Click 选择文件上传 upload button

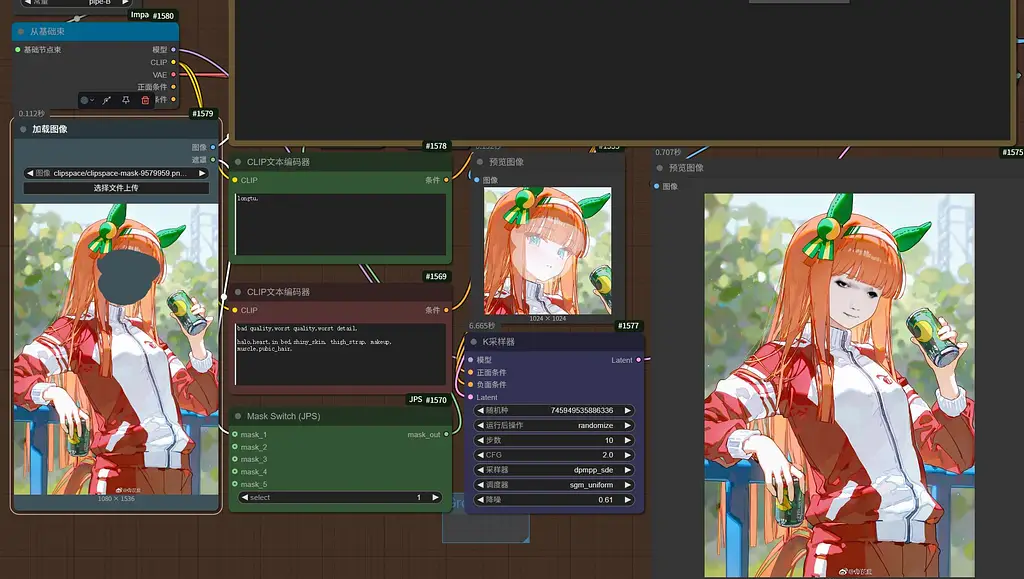(116, 188)
